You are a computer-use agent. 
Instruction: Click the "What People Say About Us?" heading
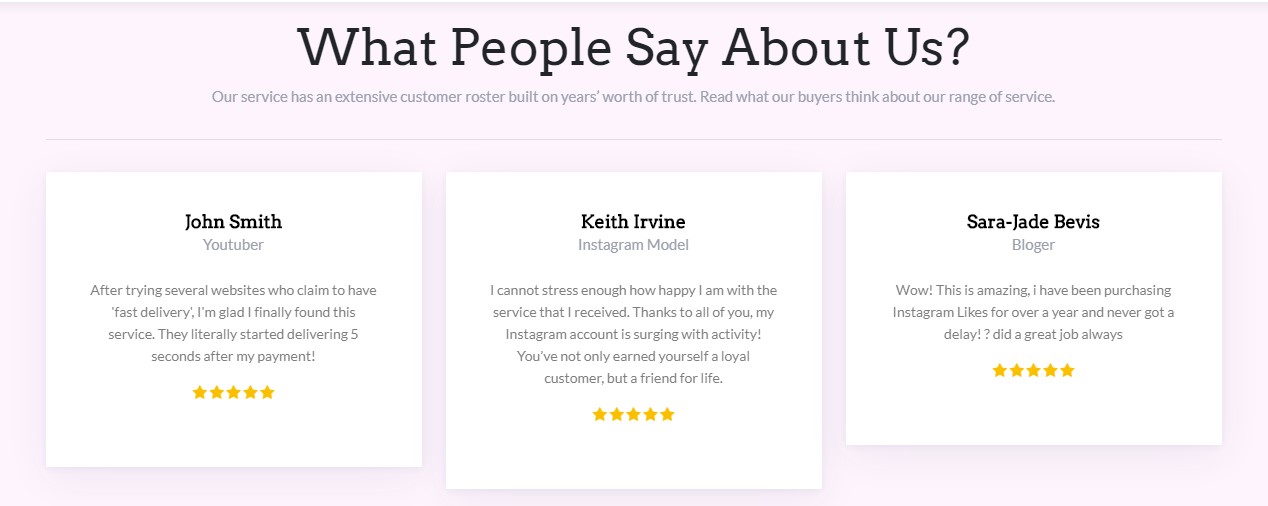(x=633, y=47)
